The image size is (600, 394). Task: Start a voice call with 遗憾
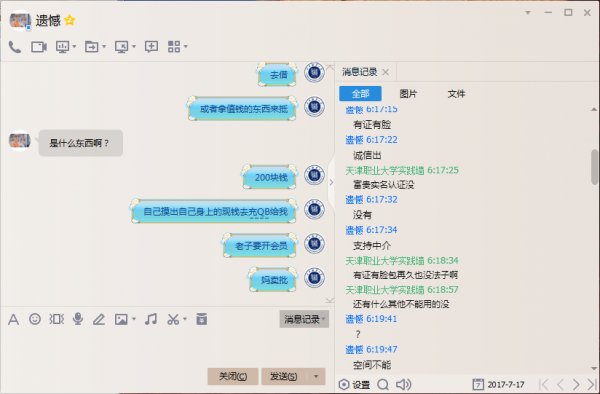coord(15,47)
